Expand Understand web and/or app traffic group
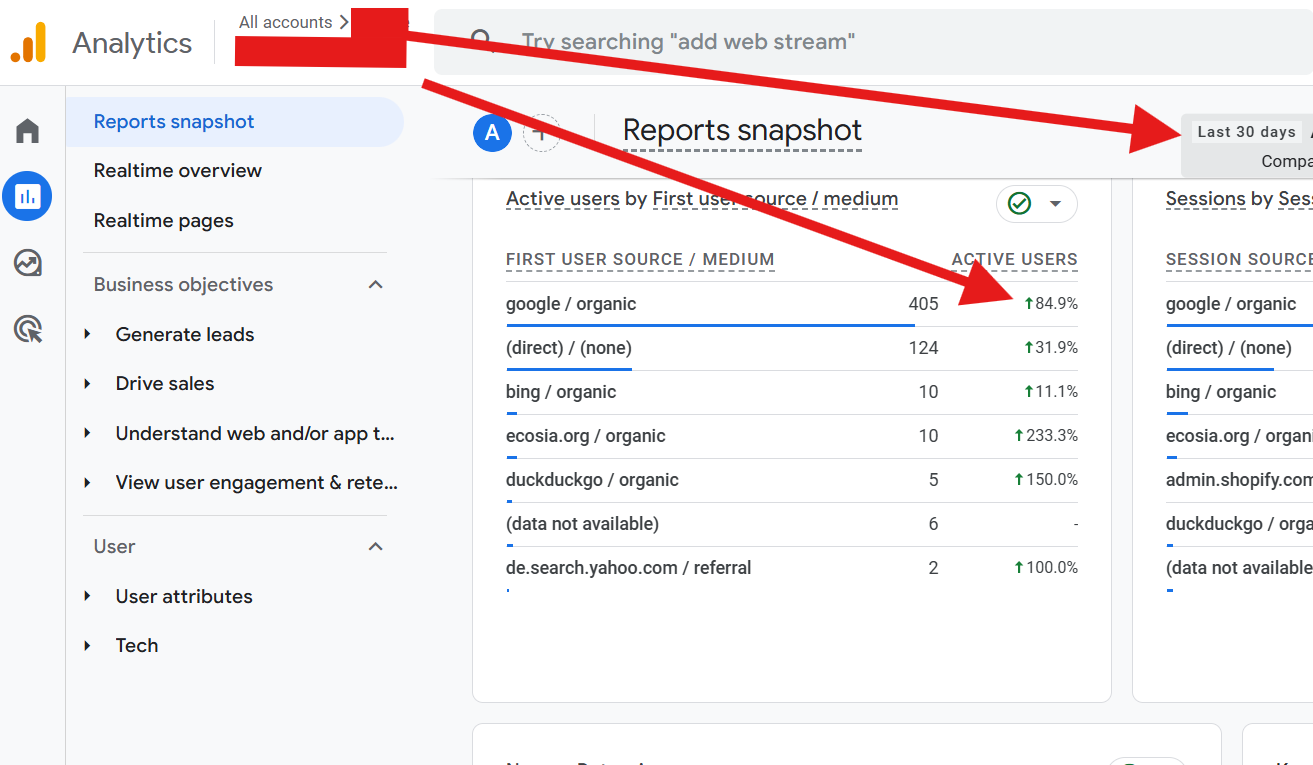The height and width of the screenshot is (765, 1313). (x=88, y=434)
